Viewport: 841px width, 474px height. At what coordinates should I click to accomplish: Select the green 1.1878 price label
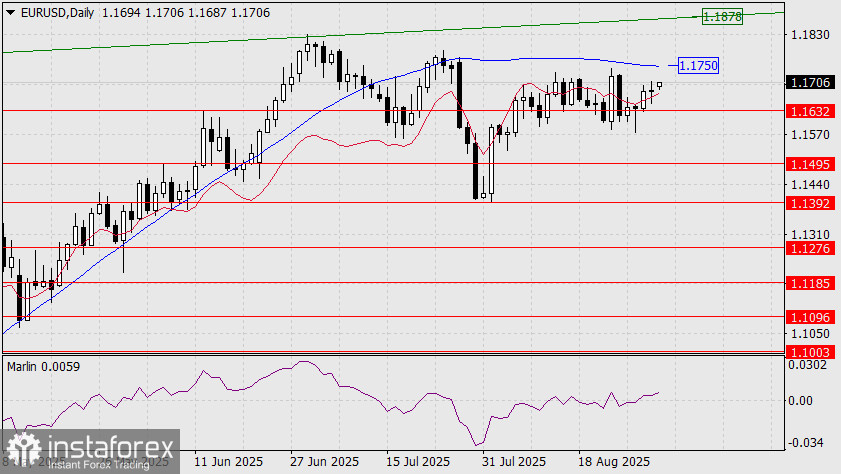[722, 17]
